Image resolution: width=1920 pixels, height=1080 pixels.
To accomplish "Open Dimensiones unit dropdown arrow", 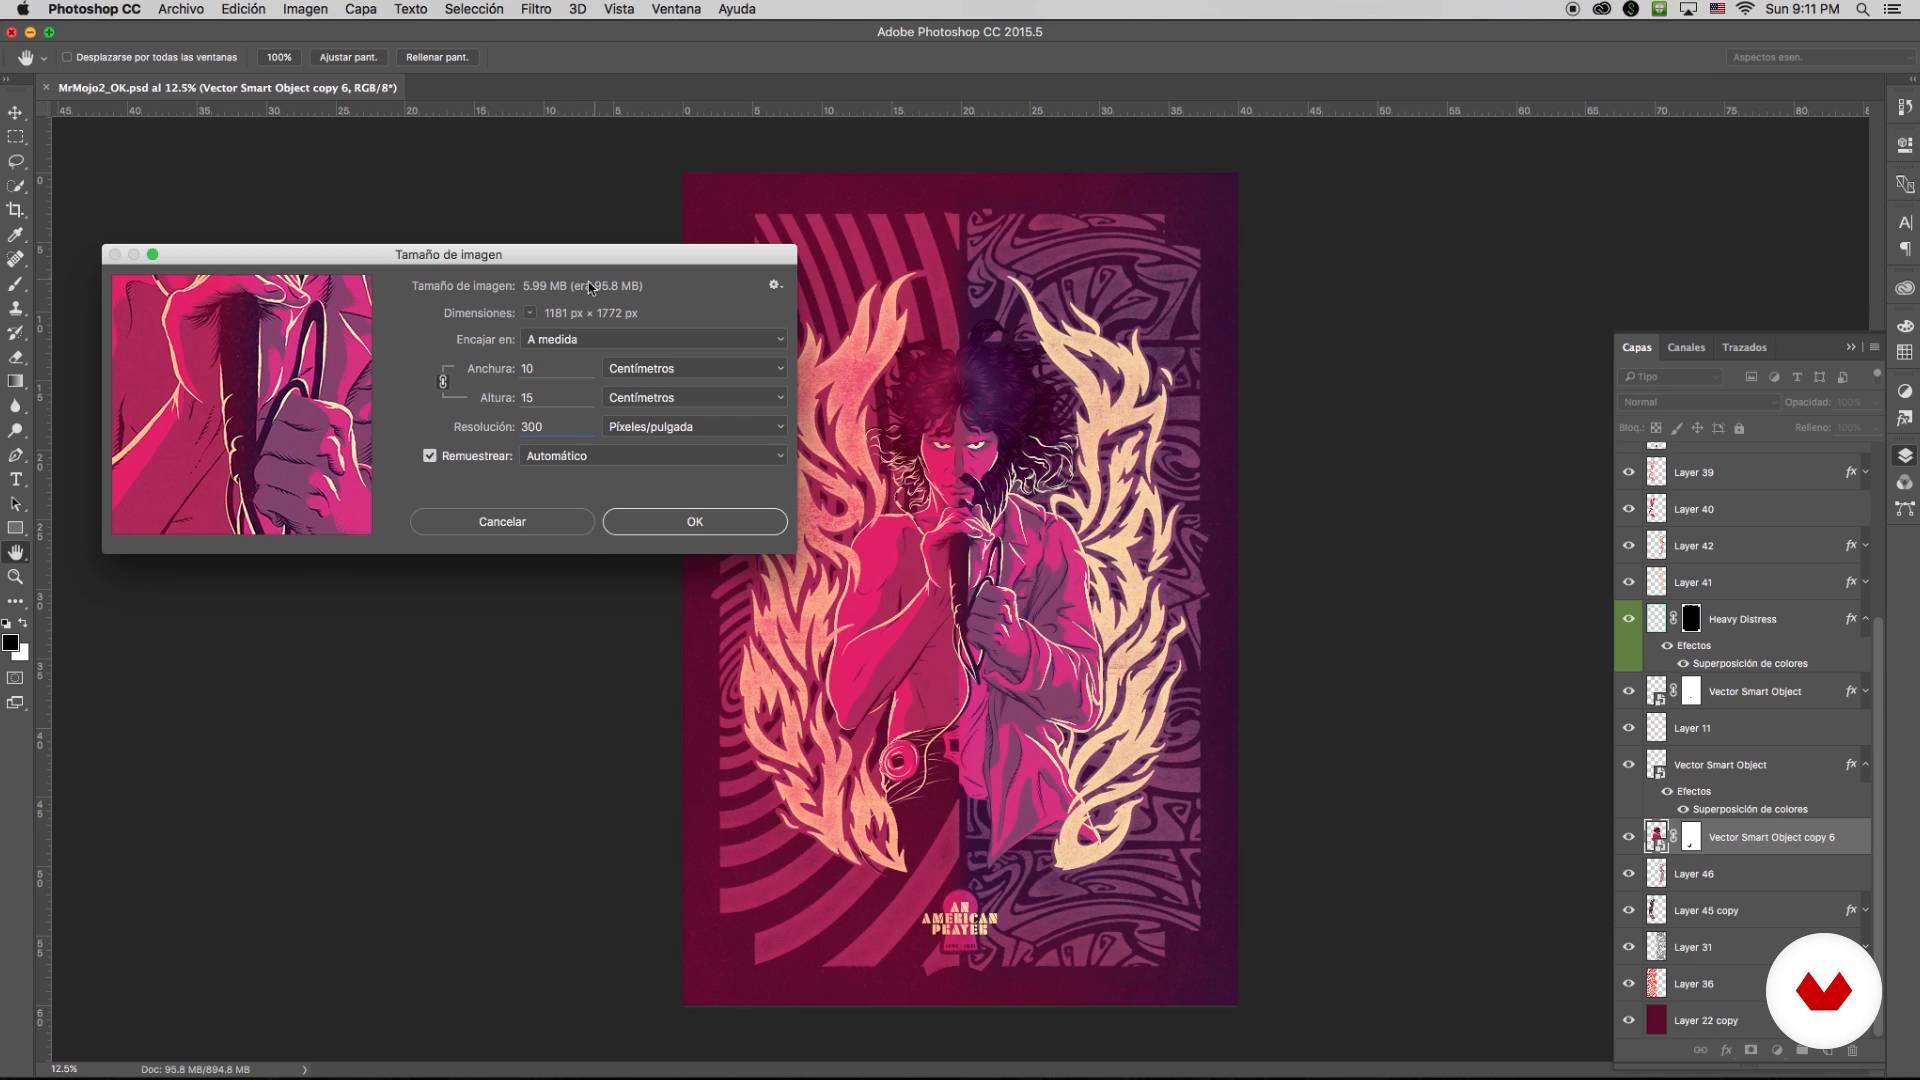I will tap(530, 313).
